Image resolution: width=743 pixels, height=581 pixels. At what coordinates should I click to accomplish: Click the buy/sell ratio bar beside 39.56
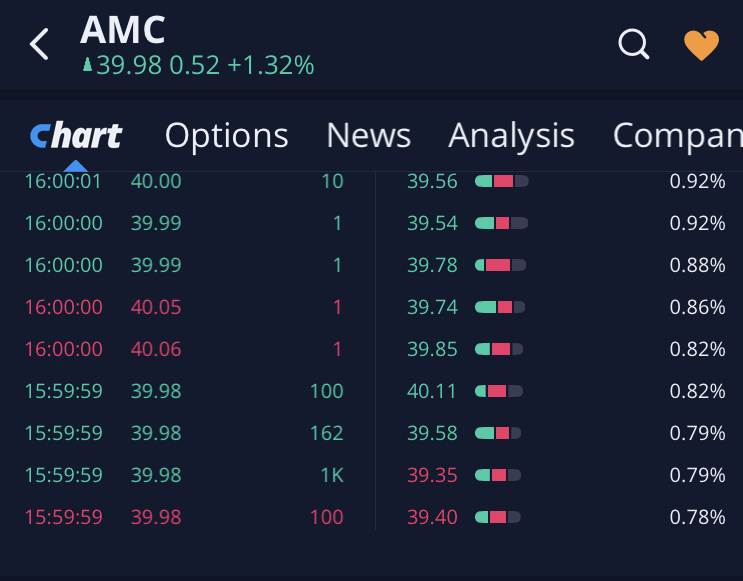click(501, 181)
